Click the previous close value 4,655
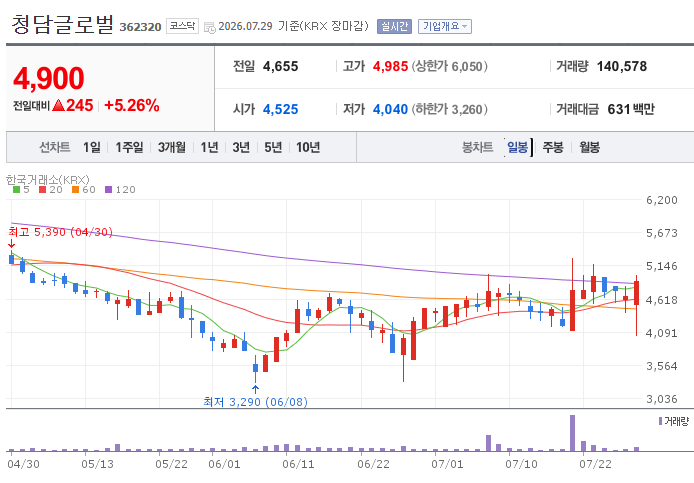This screenshot has height=483, width=694. click(281, 66)
